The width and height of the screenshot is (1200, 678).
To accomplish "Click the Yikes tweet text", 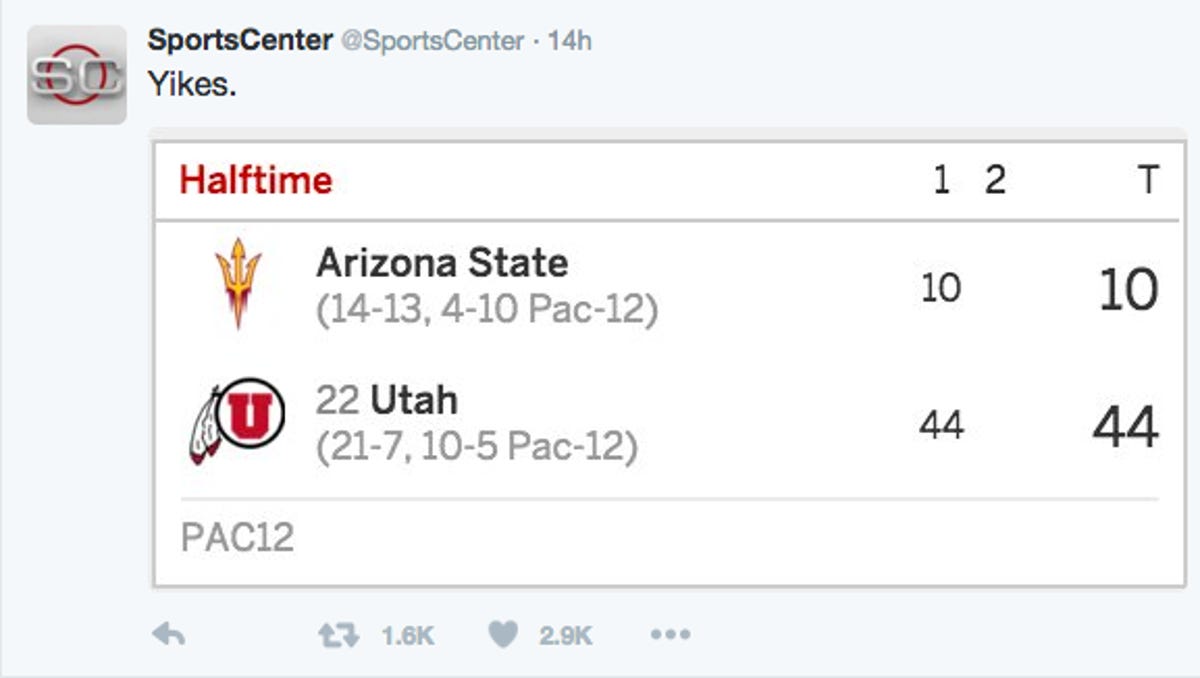I will point(192,85).
